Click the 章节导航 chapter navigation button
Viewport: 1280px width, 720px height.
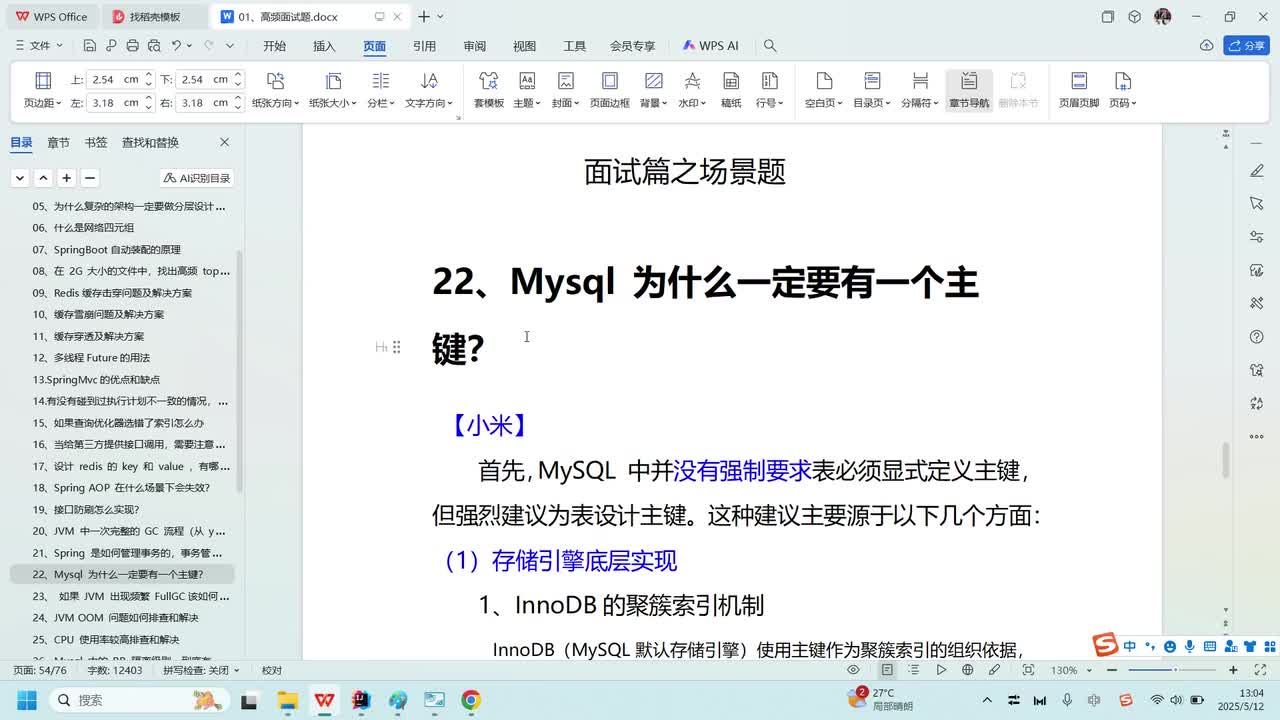pyautogui.click(x=968, y=90)
